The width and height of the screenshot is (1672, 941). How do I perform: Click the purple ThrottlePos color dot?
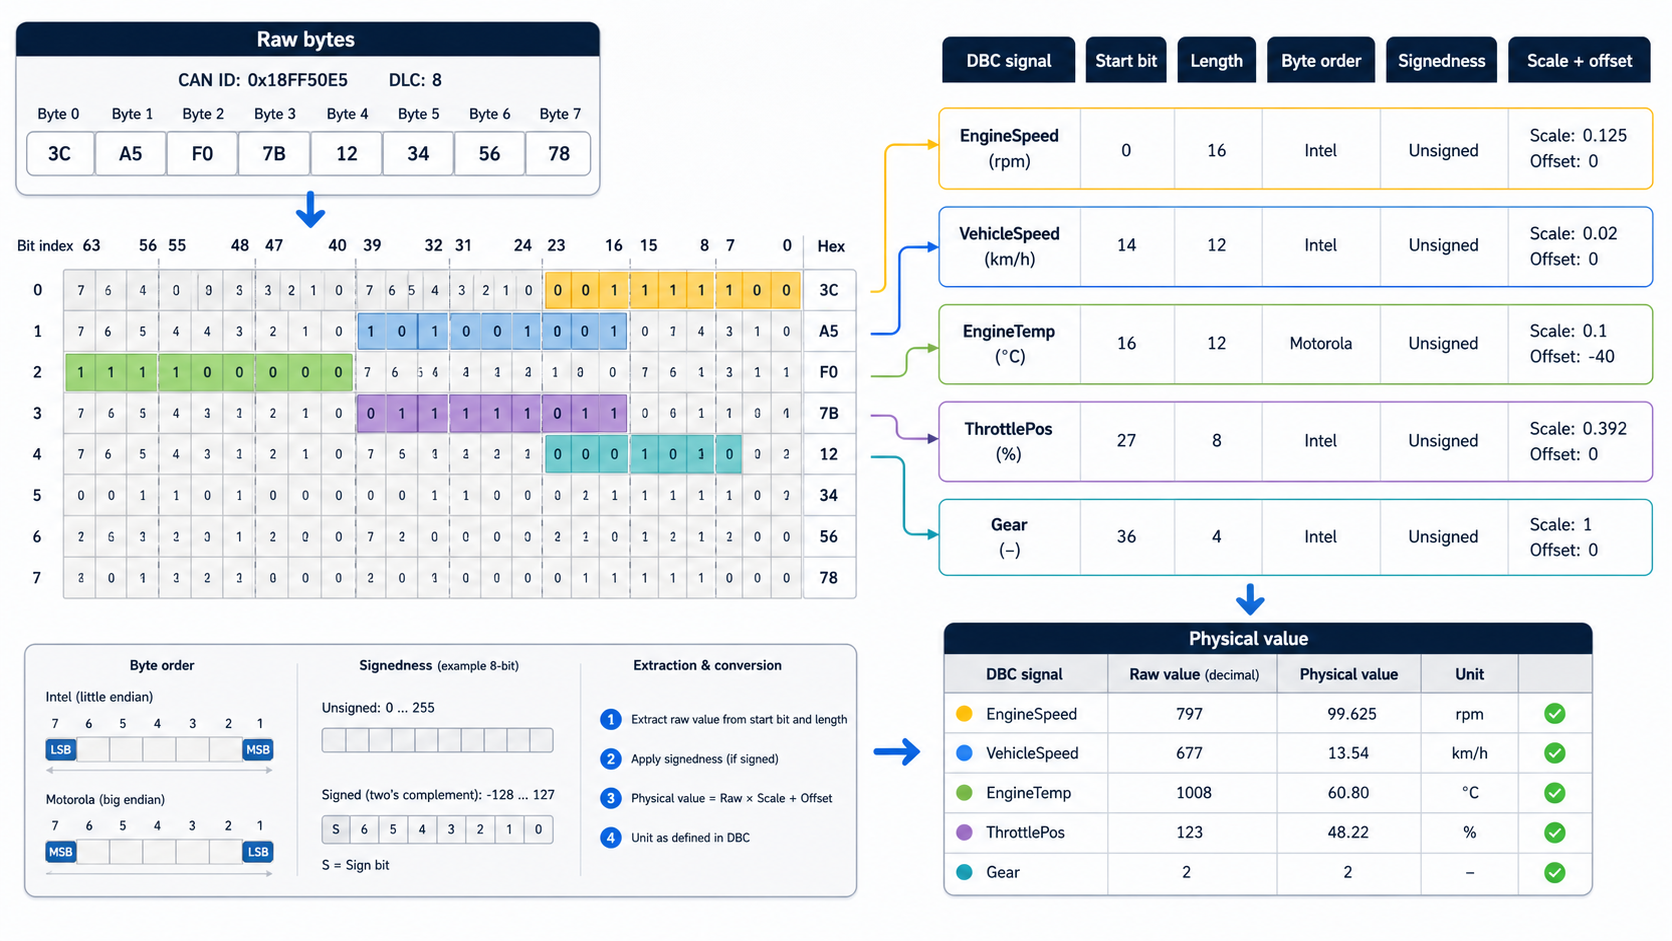coord(964,832)
